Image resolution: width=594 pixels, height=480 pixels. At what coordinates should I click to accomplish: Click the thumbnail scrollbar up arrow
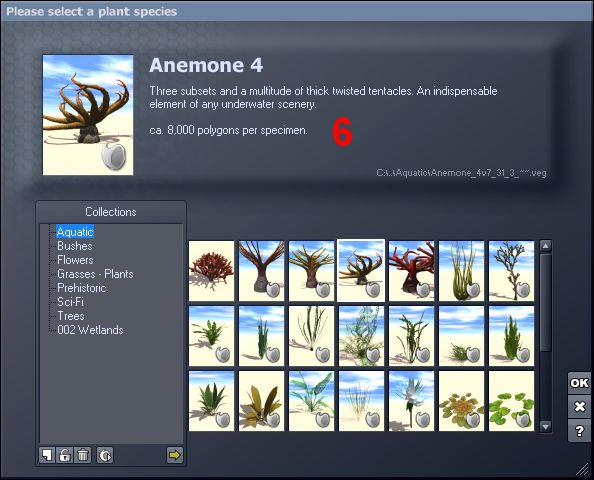pos(546,246)
